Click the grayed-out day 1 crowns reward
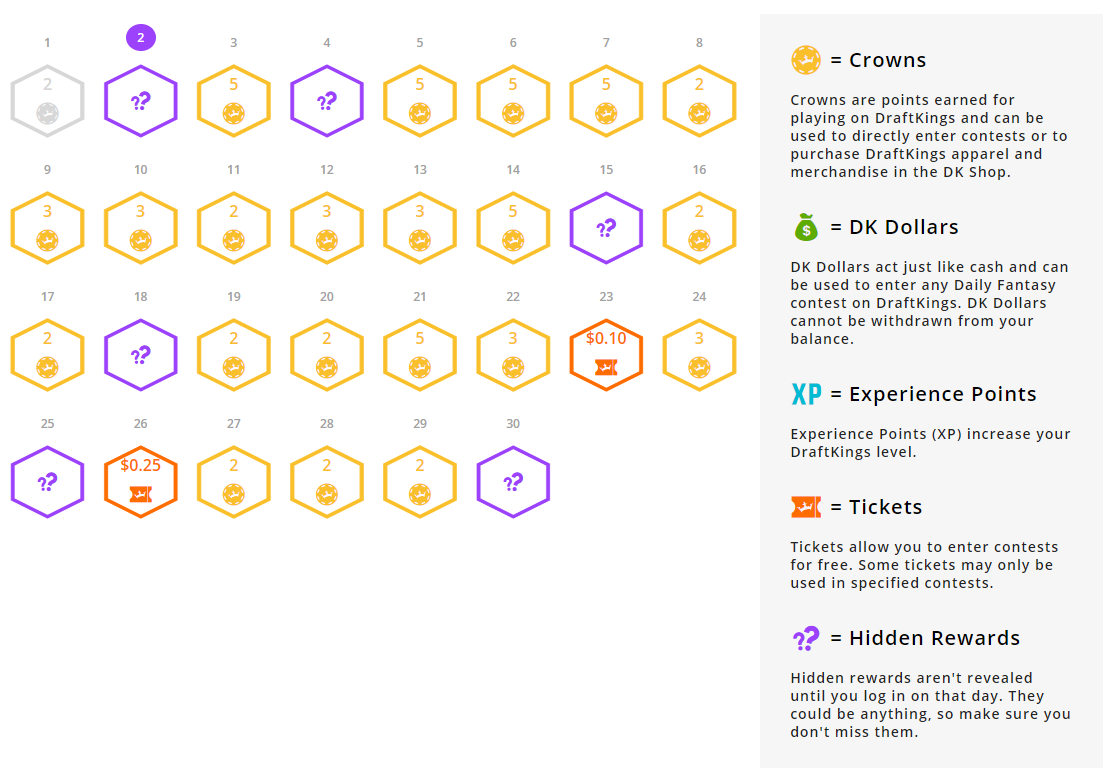 click(47, 101)
